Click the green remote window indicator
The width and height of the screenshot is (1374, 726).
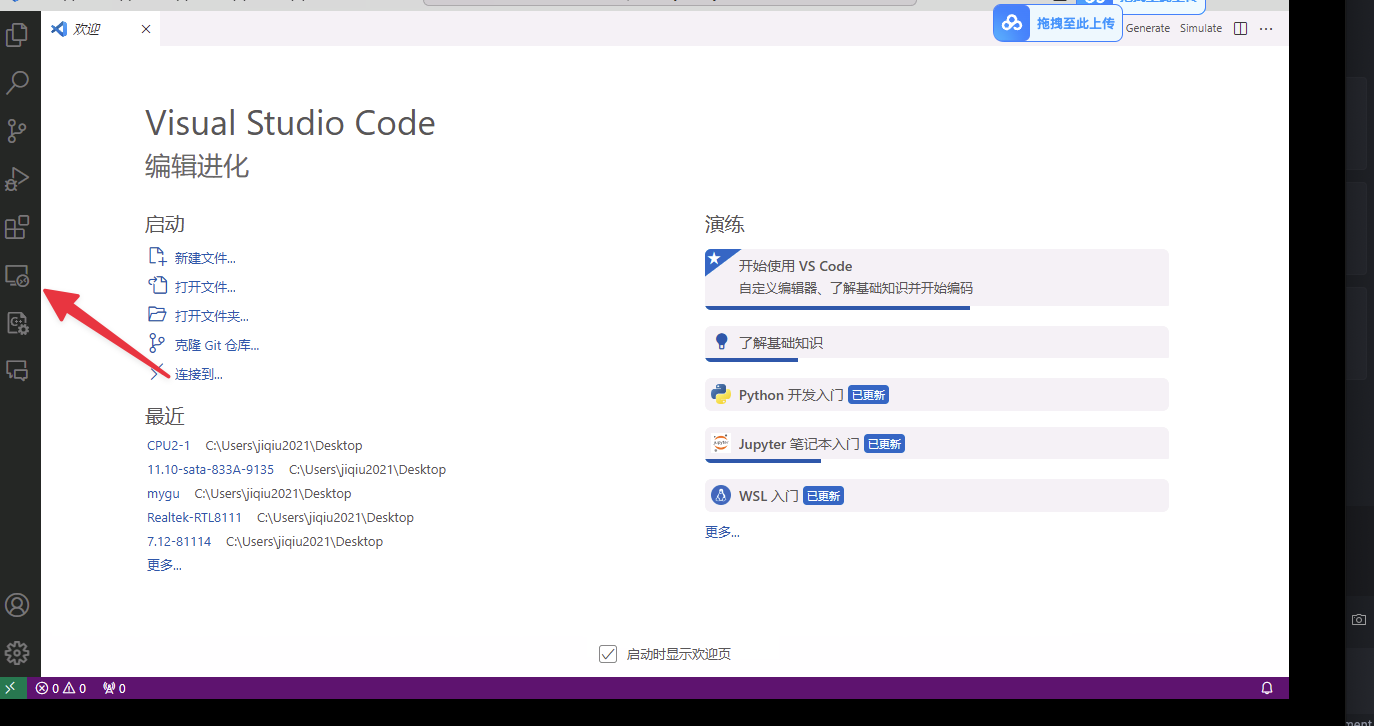point(11,688)
